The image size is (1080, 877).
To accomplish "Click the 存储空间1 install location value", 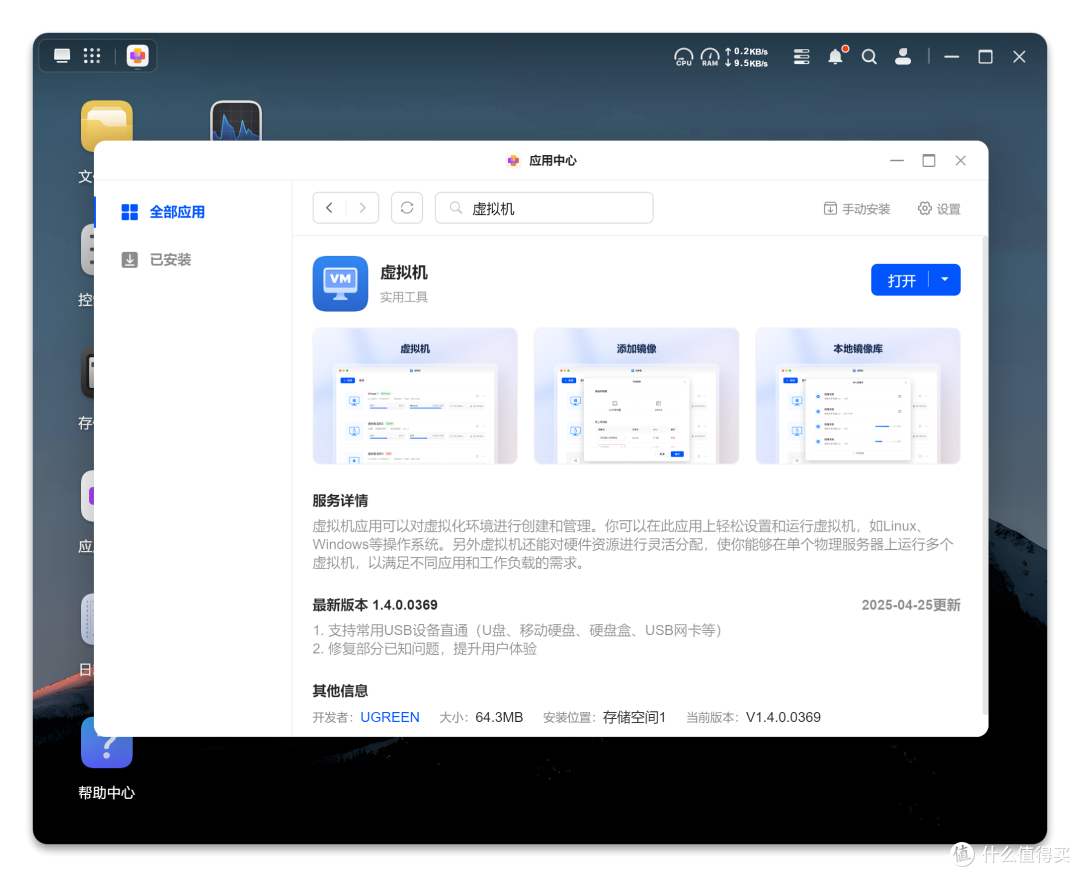I will (x=634, y=718).
